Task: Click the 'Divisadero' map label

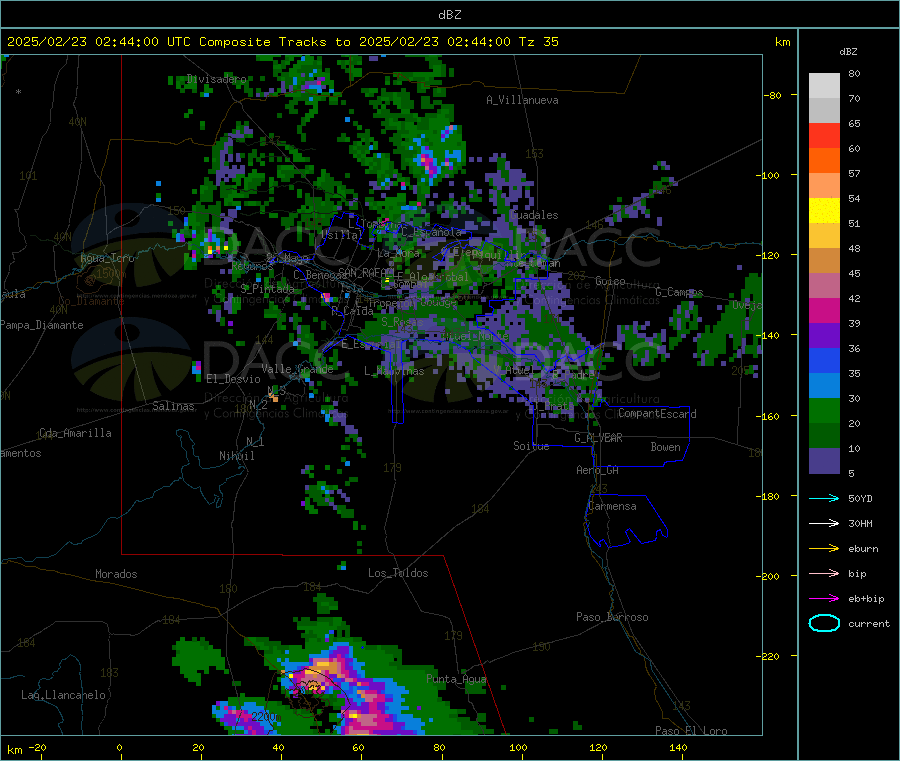Action: tap(216, 79)
